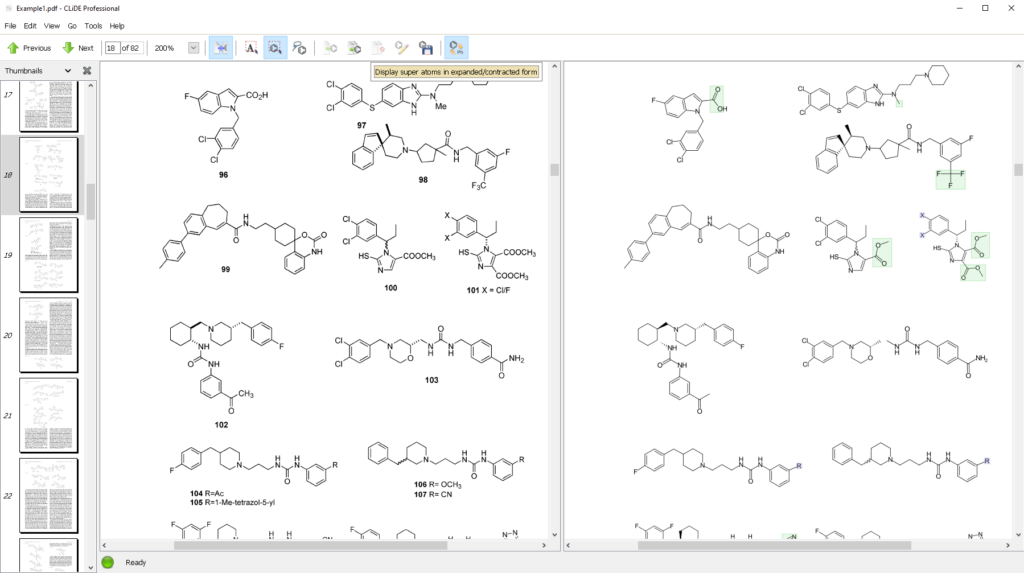1024x573 pixels.
Task: Select the page 21 thumbnail
Action: tap(48, 415)
